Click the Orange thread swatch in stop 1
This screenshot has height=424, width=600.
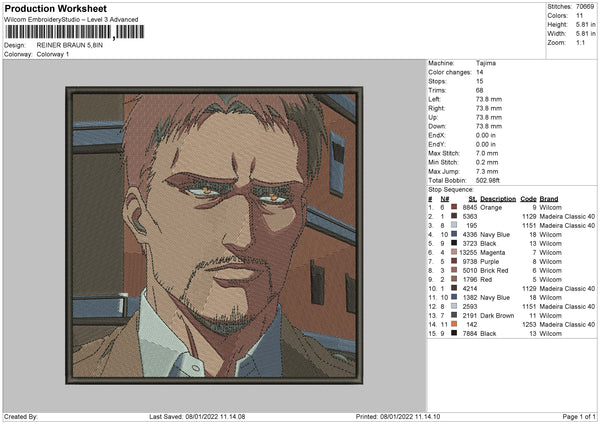454,207
